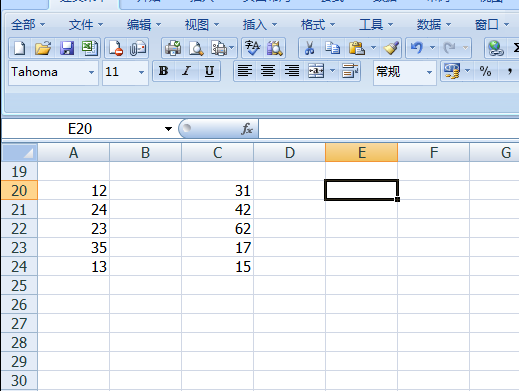
Task: Click the quick print printer icon
Action: pos(173,48)
